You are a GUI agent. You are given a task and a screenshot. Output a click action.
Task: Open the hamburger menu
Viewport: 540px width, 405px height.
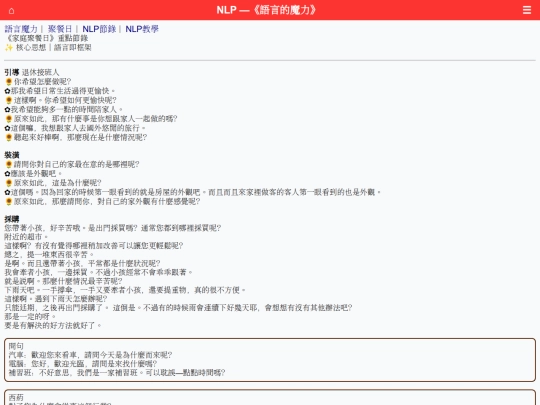(x=527, y=10)
